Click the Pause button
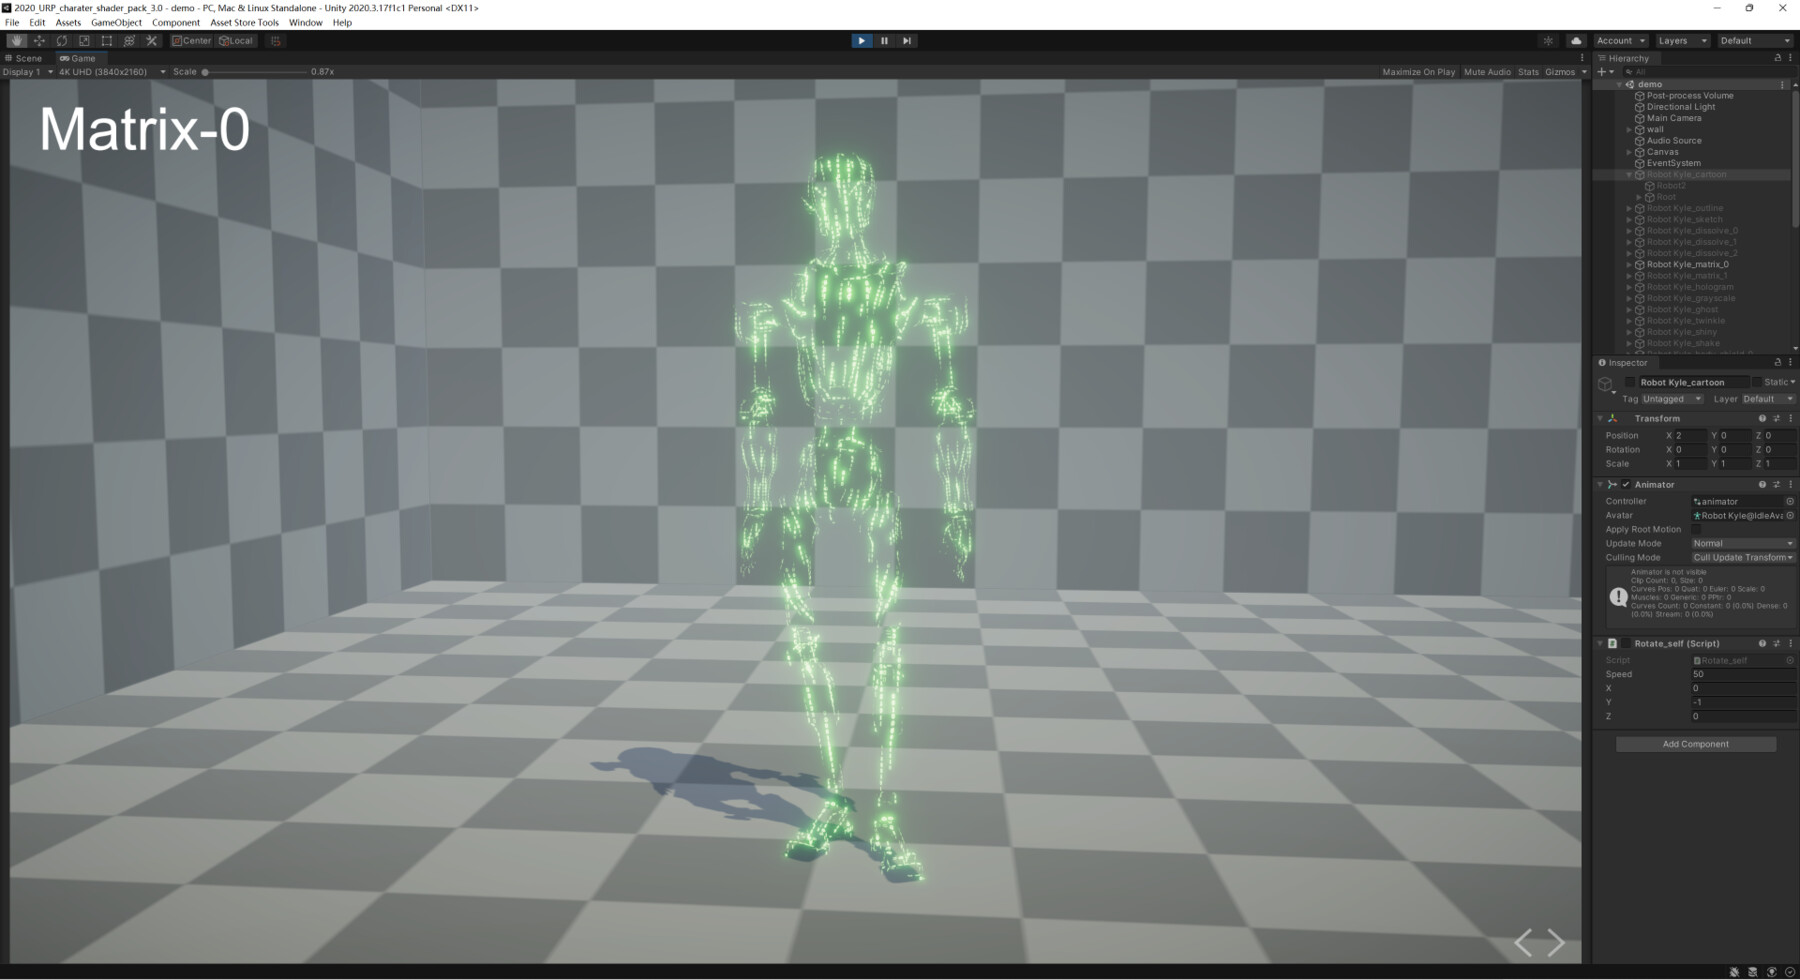 point(884,41)
